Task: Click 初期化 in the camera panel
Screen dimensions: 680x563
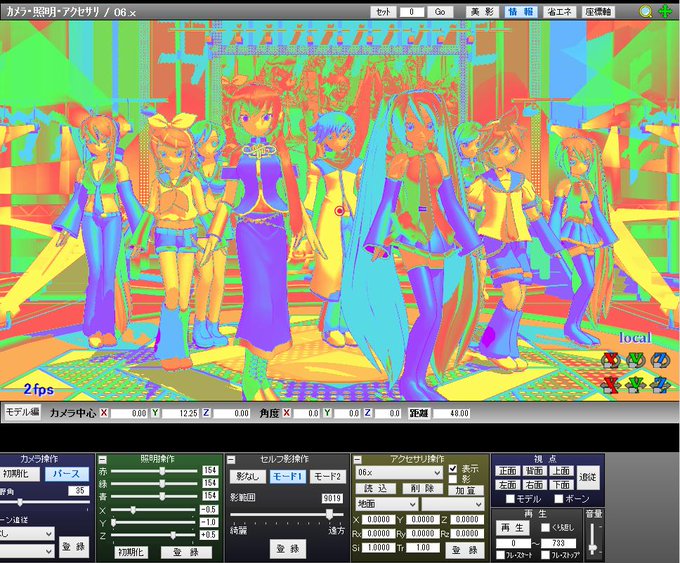Action: coord(19,474)
